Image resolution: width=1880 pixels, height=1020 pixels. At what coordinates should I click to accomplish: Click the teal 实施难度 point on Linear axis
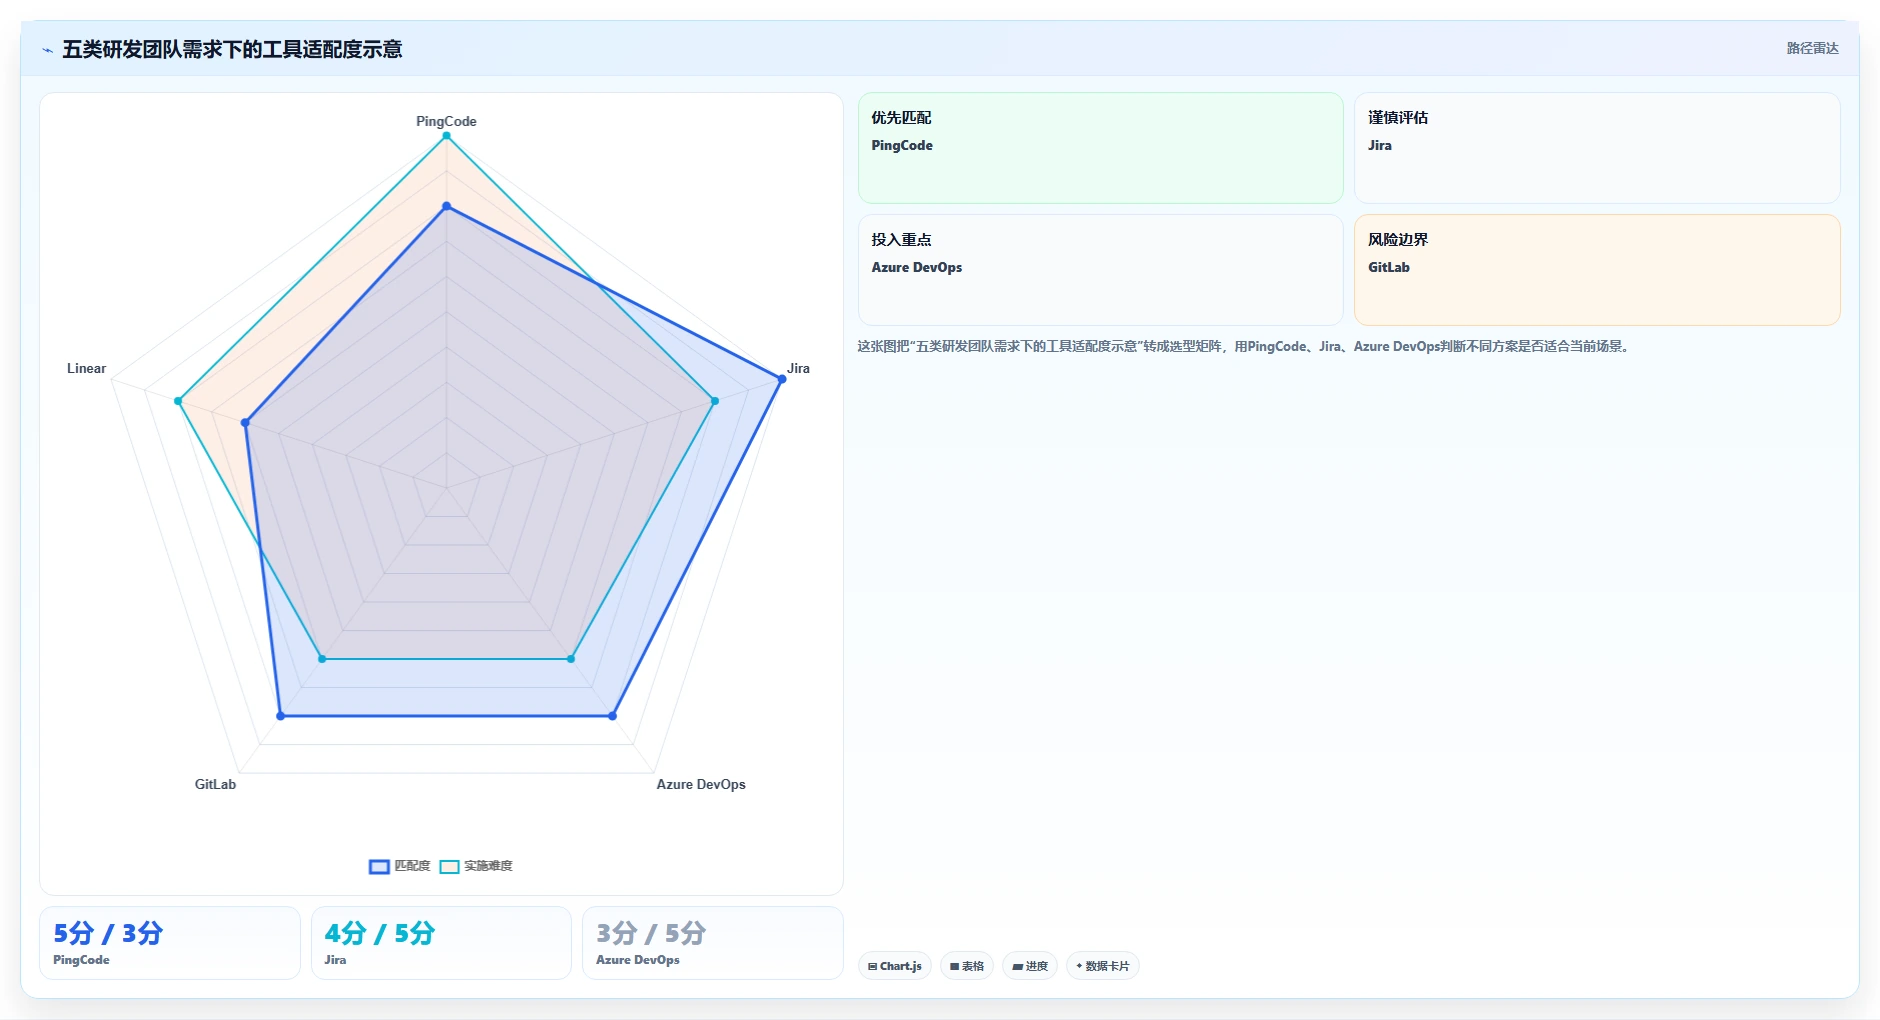tap(178, 401)
